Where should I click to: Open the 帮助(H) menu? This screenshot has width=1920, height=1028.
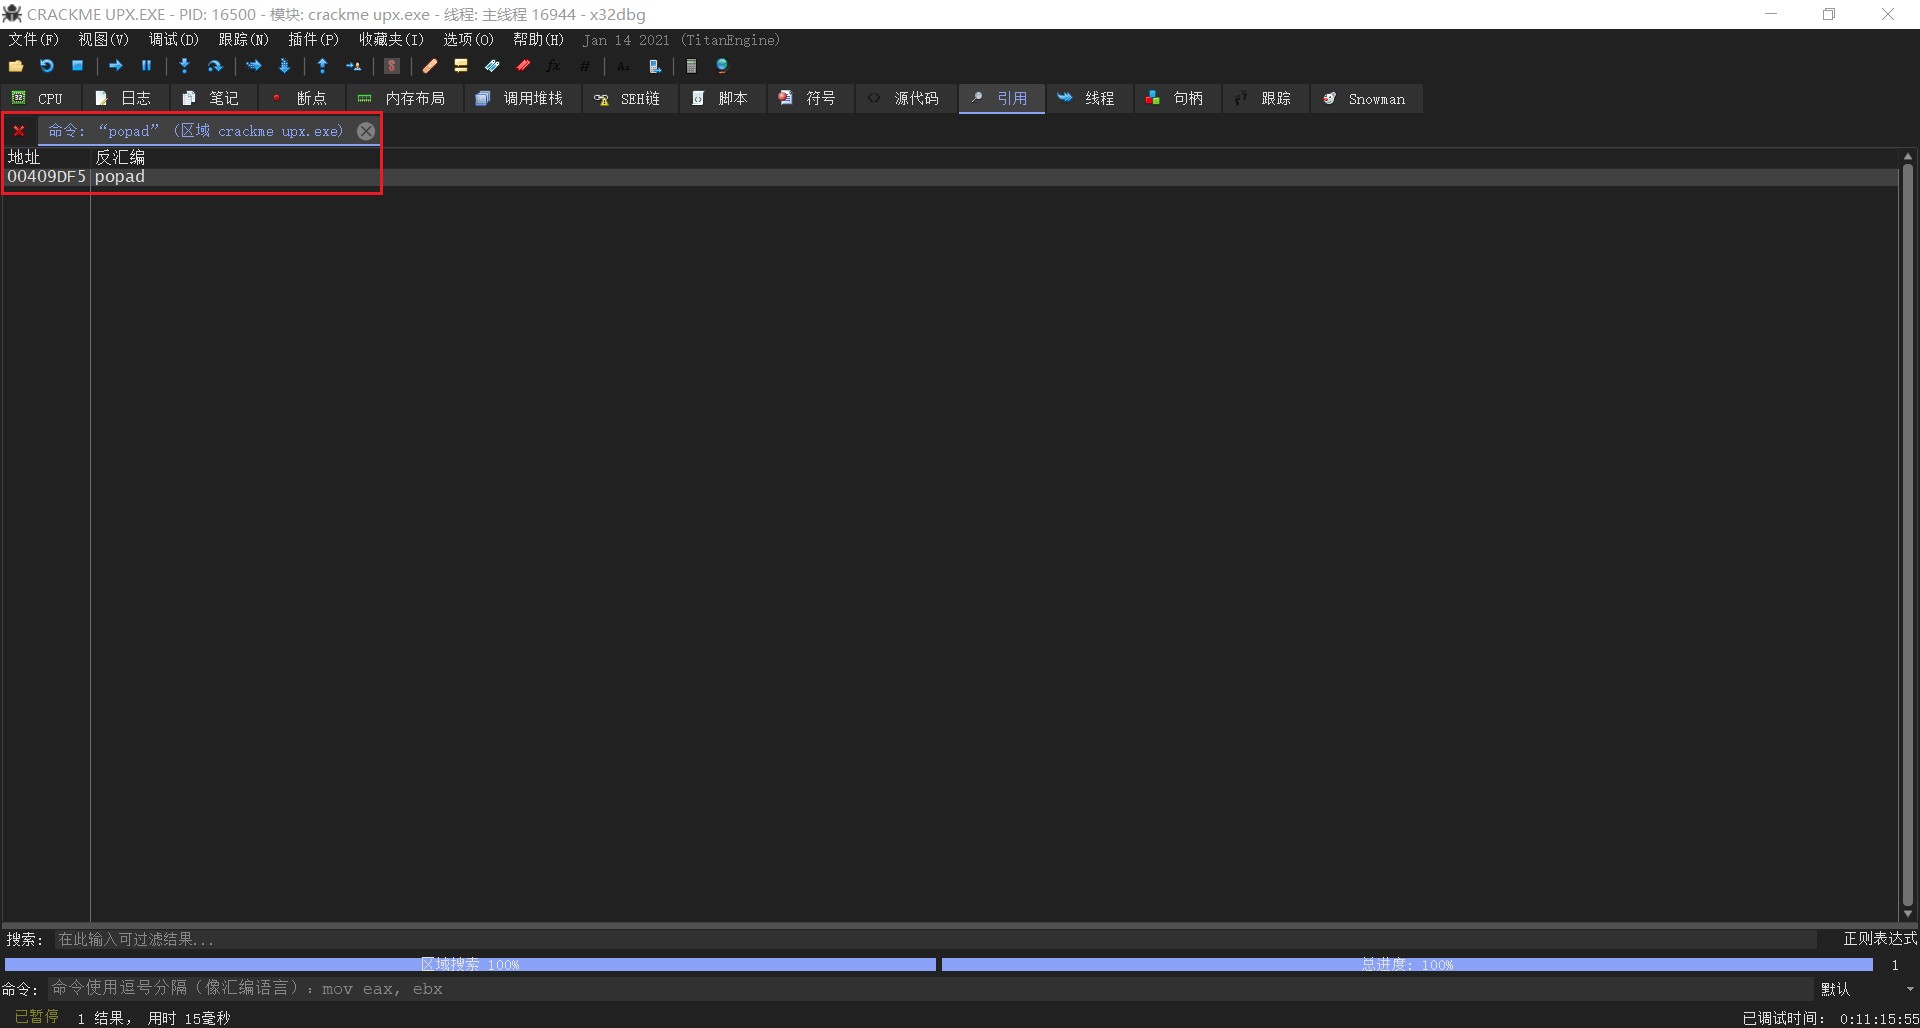[x=539, y=40]
